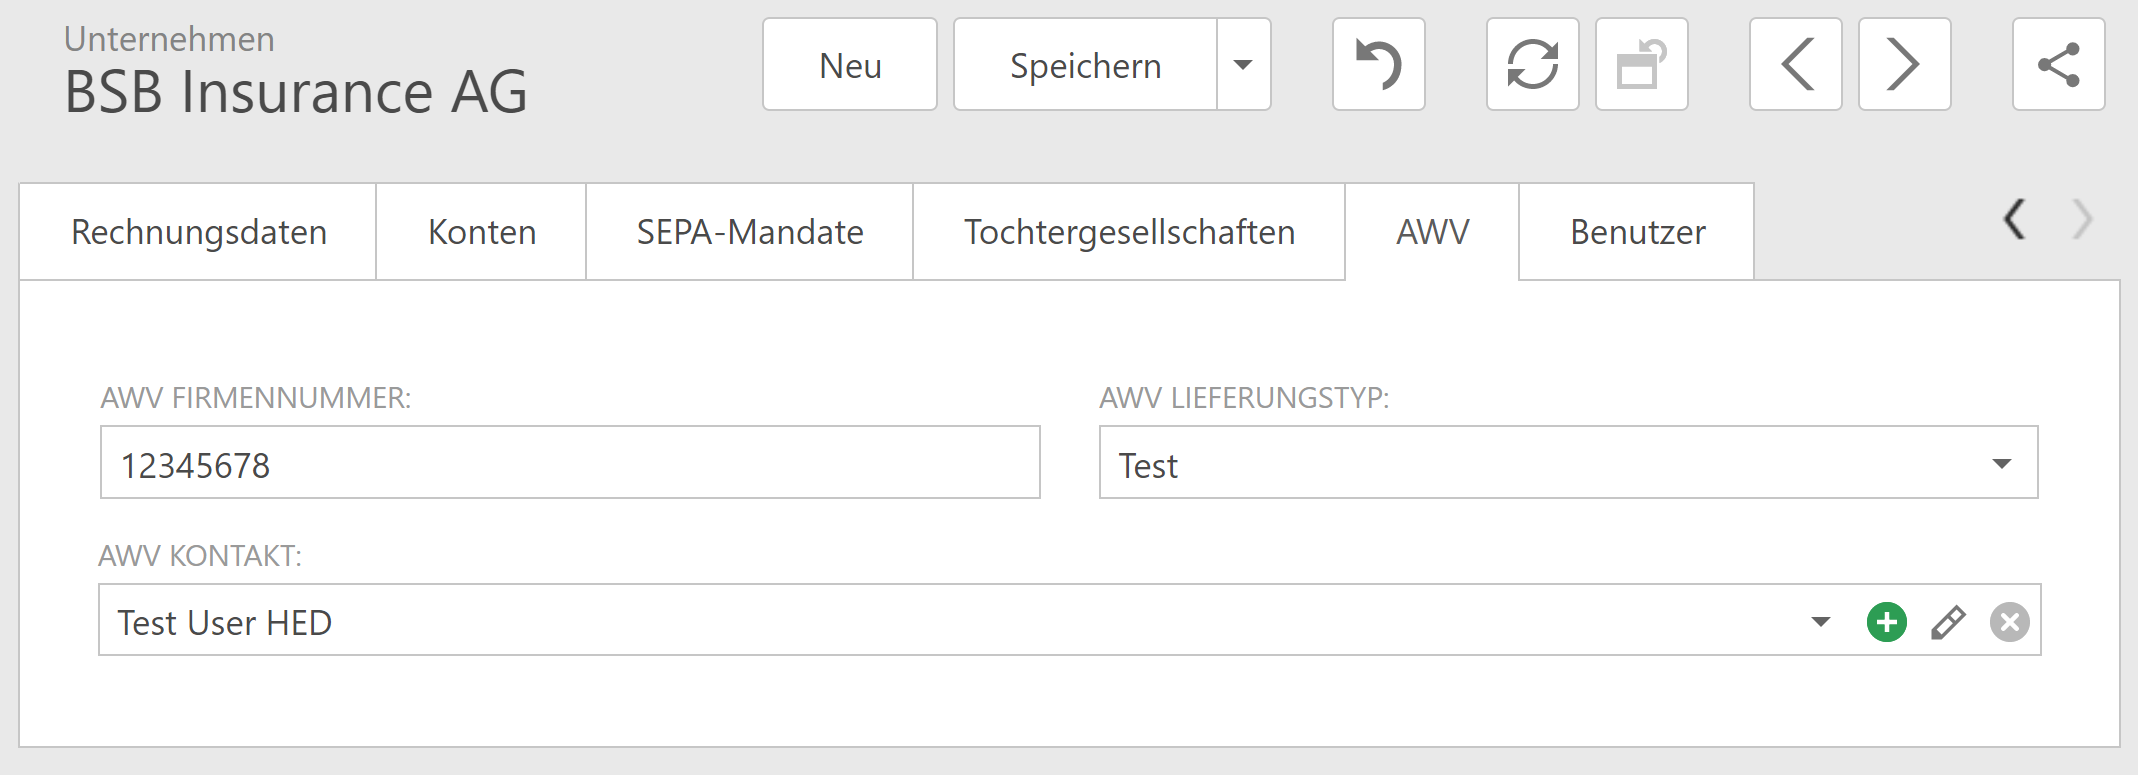Refresh the company record with circular arrows

pyautogui.click(x=1532, y=65)
